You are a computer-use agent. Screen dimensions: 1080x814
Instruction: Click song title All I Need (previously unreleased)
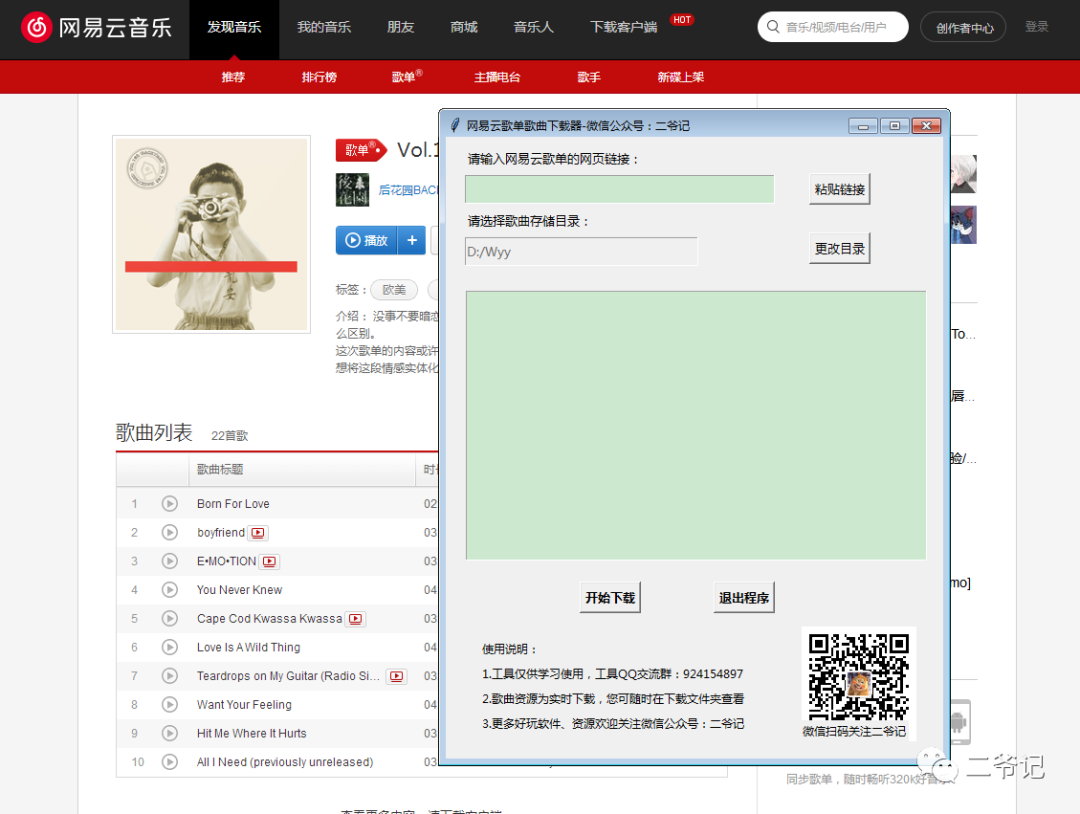click(x=284, y=762)
